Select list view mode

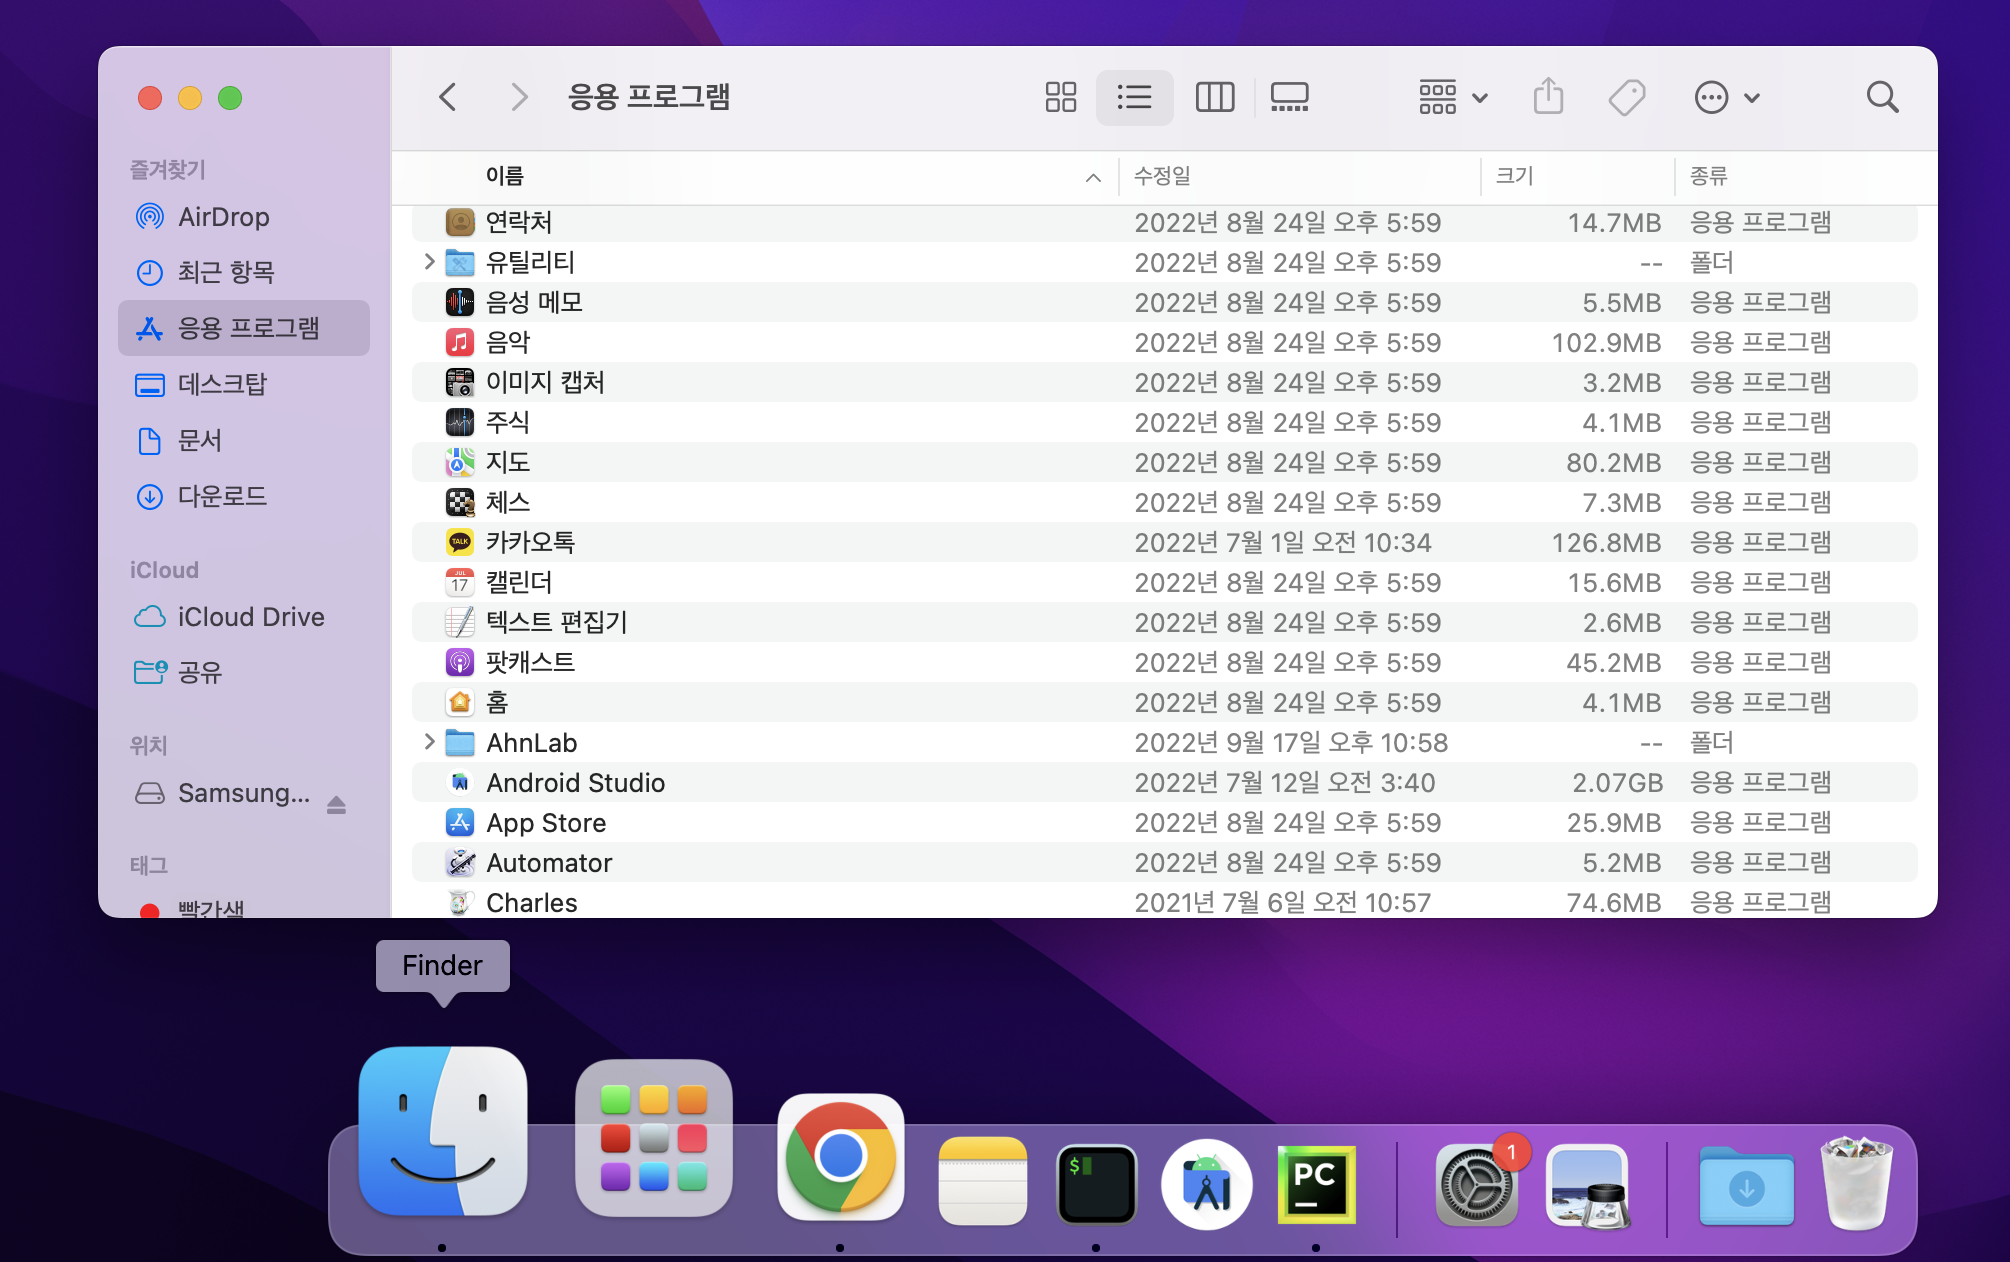click(1134, 97)
